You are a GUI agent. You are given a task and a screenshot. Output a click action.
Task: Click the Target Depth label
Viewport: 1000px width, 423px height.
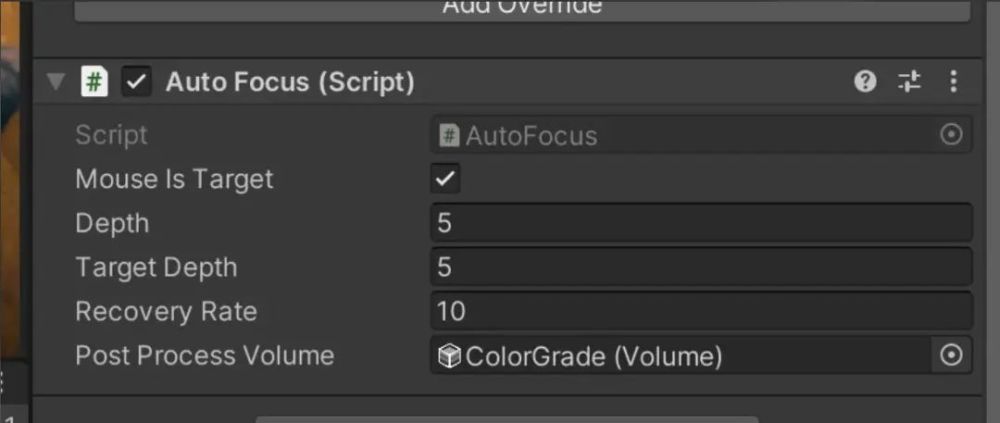156,267
